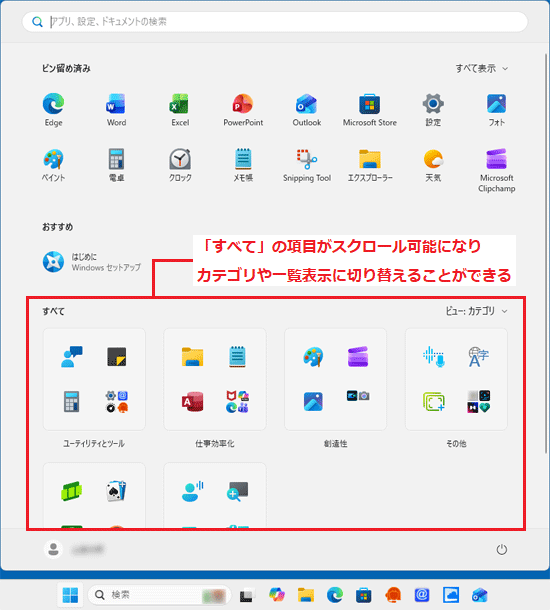This screenshot has height=610, width=550.
Task: Expand 創造性 small icons folder
Action: tap(358, 396)
